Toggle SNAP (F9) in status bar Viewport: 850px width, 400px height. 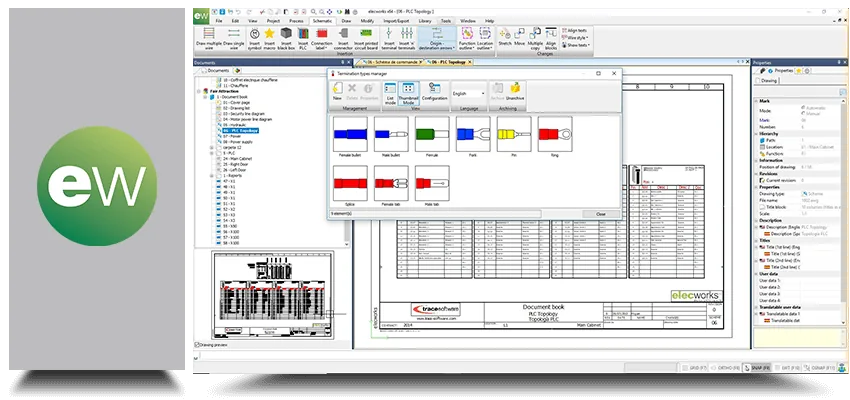tap(757, 367)
